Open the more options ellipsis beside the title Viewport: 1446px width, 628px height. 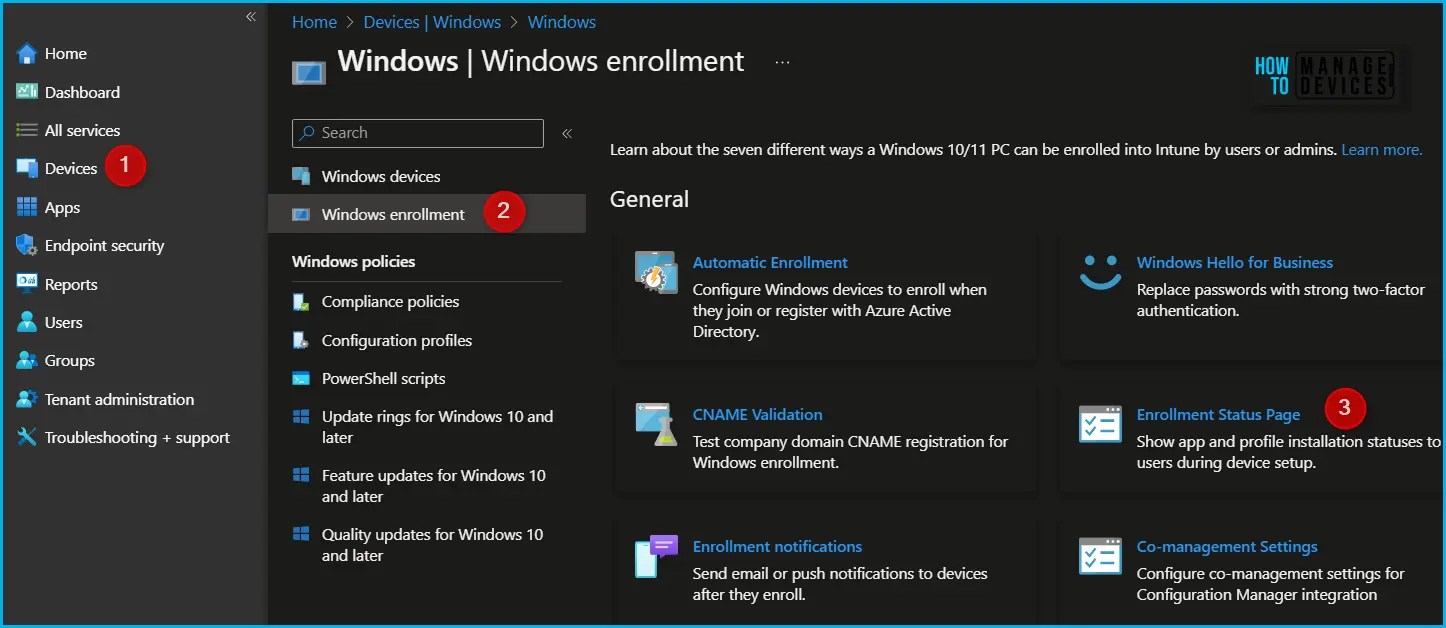[781, 60]
